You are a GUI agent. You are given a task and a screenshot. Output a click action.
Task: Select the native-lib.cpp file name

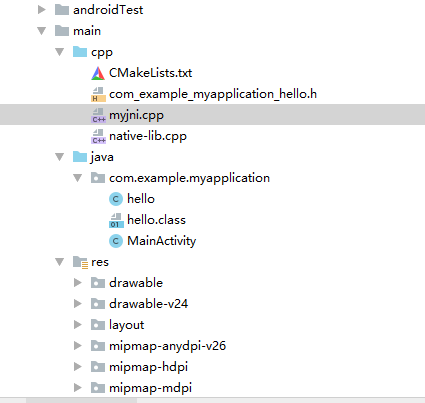[x=148, y=136]
